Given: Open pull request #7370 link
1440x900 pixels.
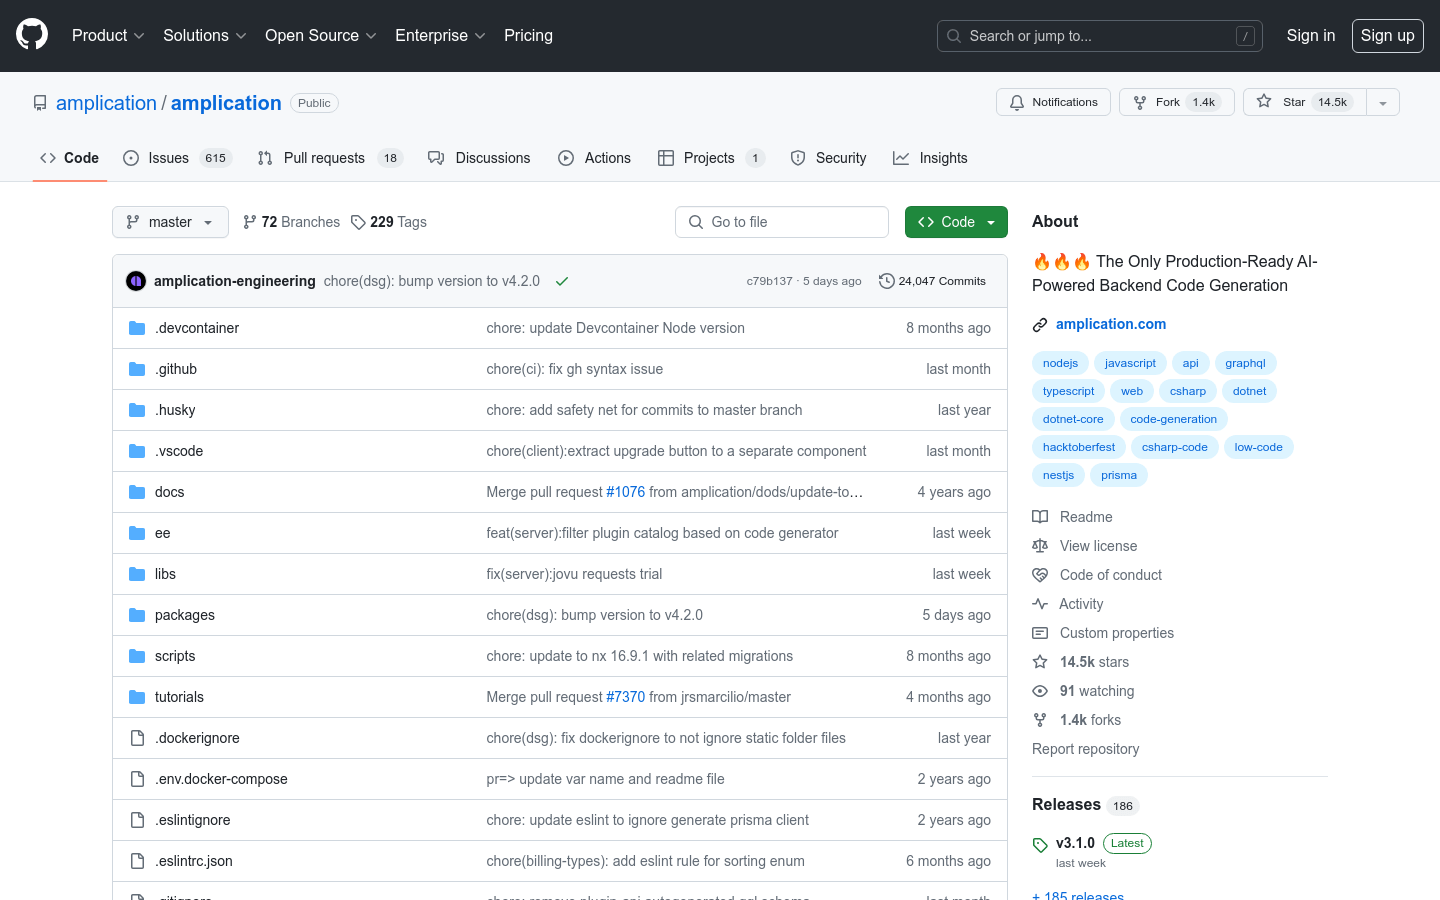Looking at the screenshot, I should [625, 697].
